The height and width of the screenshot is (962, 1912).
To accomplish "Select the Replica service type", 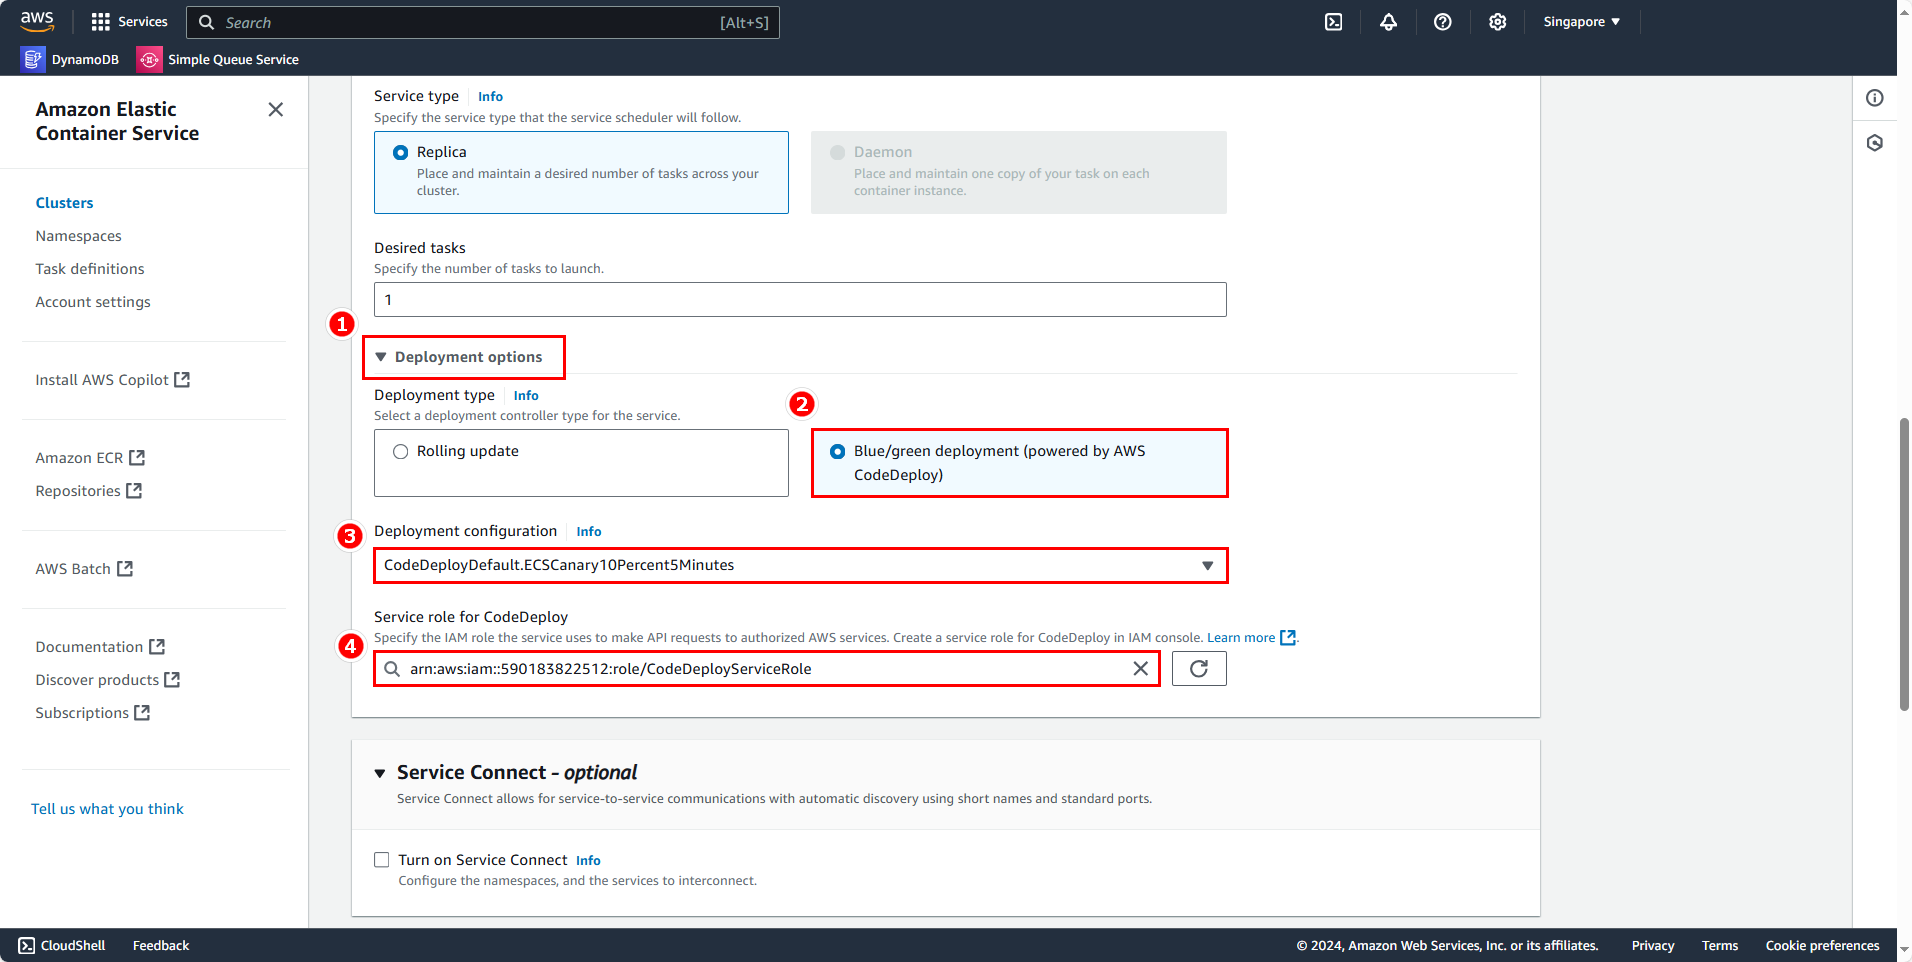I will 581,172.
